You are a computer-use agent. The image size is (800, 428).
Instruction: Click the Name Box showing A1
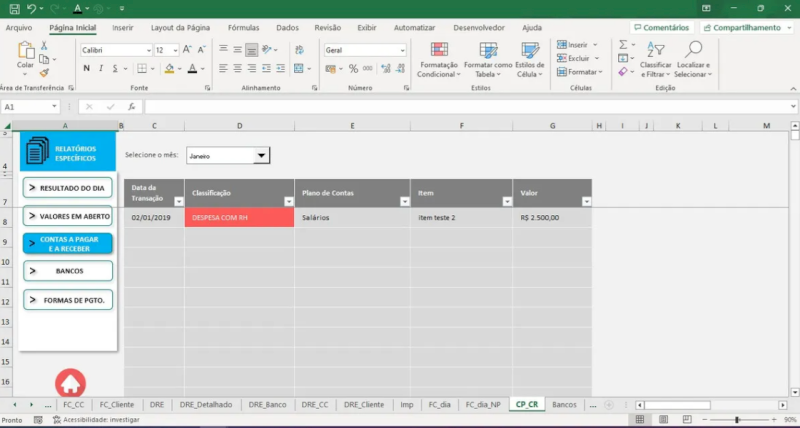click(30, 106)
